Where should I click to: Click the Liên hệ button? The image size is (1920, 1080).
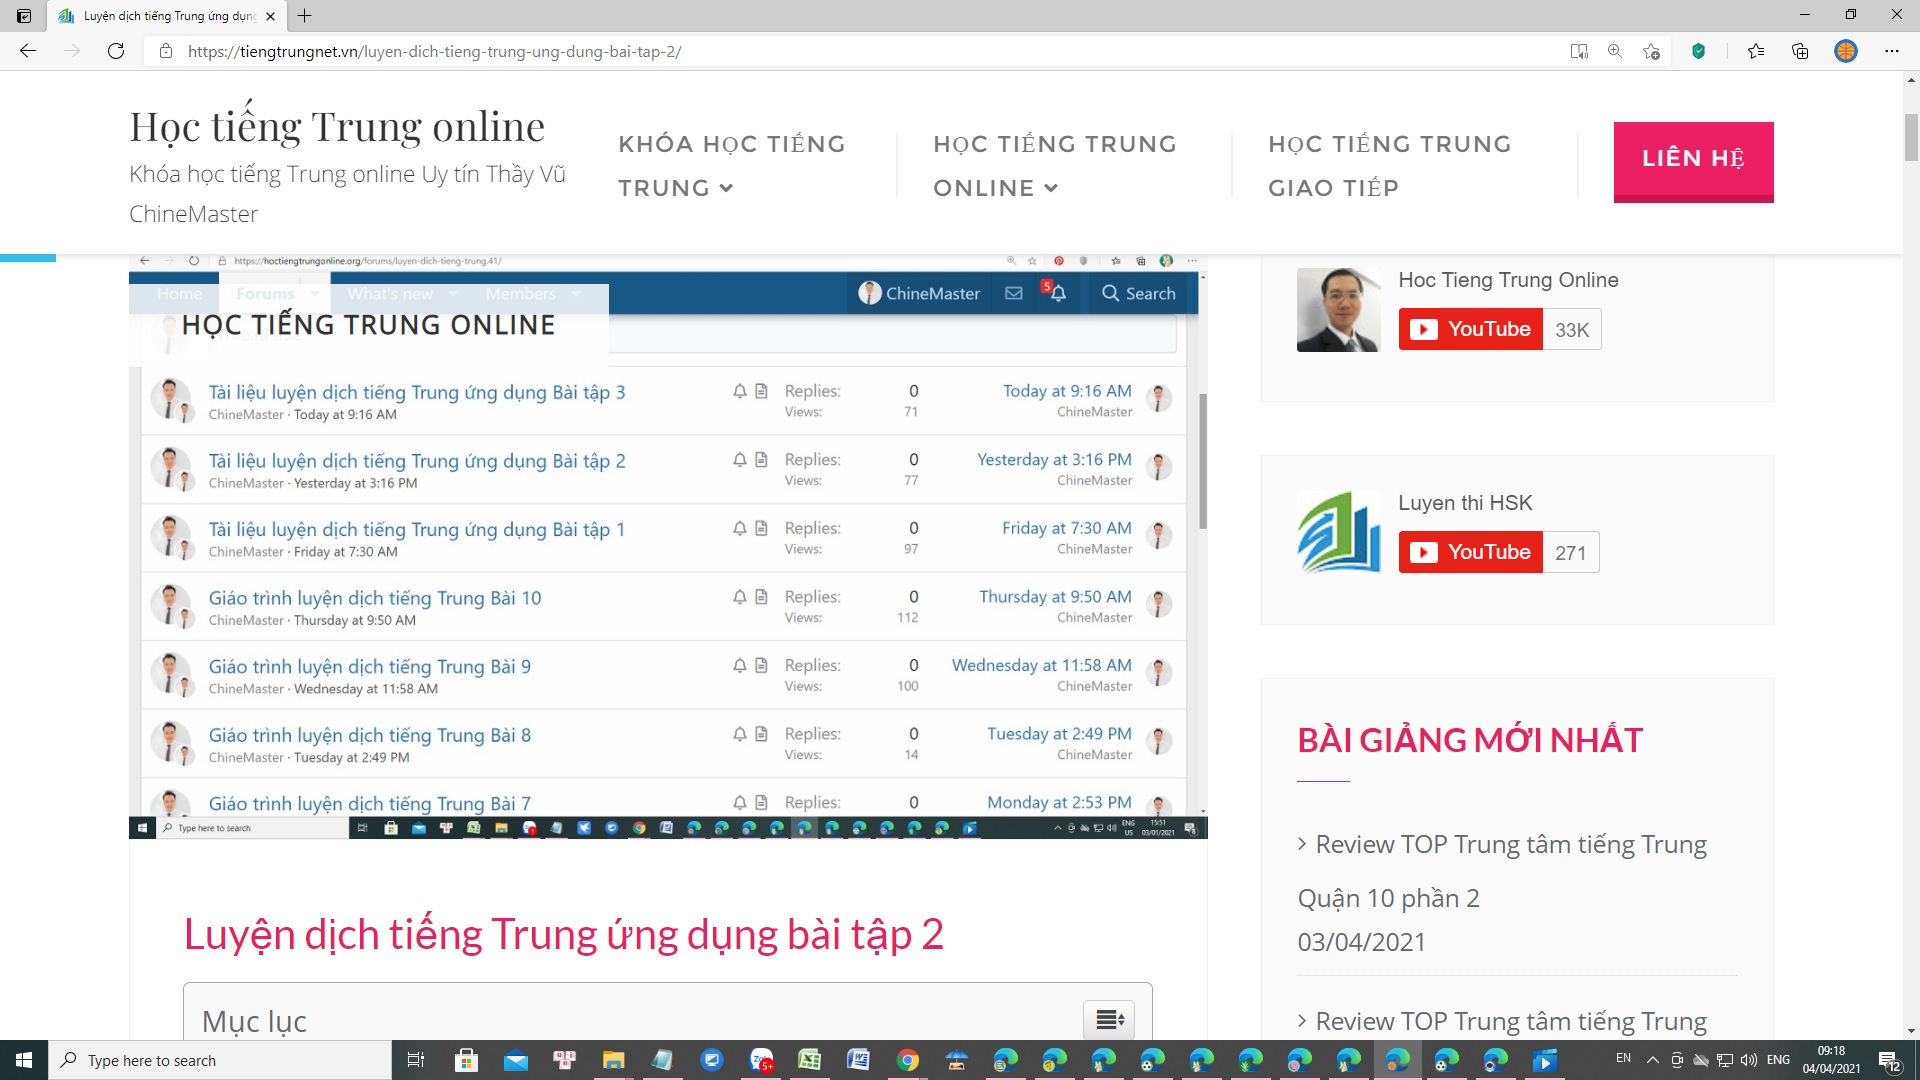(1693, 161)
